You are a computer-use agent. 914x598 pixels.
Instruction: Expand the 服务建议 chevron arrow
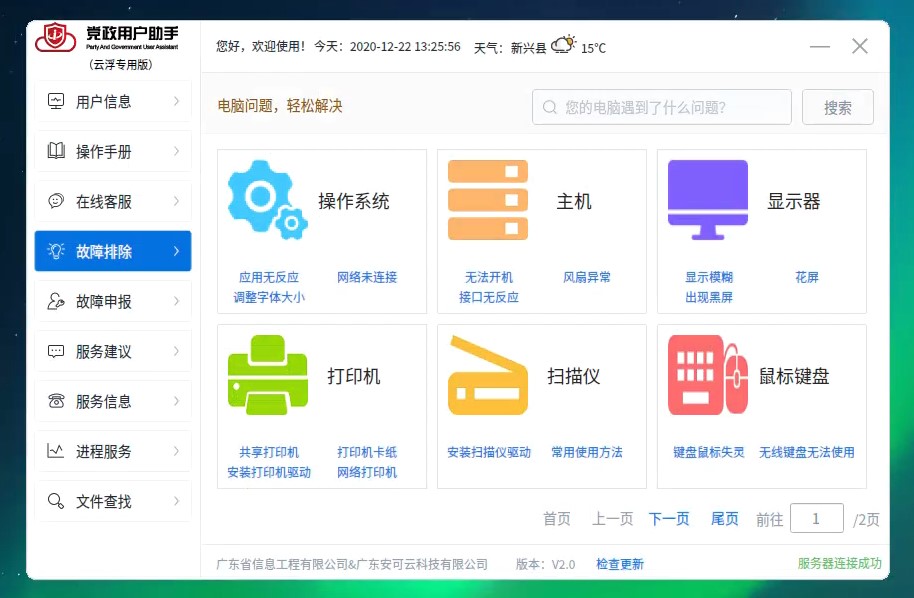(176, 351)
